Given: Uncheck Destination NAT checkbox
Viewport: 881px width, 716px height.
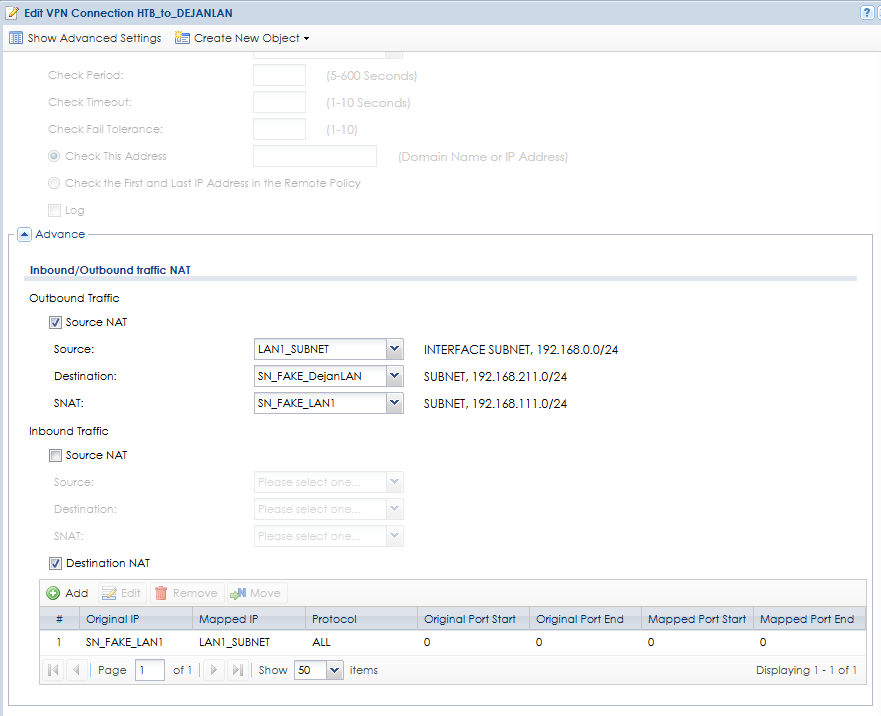Looking at the screenshot, I should point(55,563).
